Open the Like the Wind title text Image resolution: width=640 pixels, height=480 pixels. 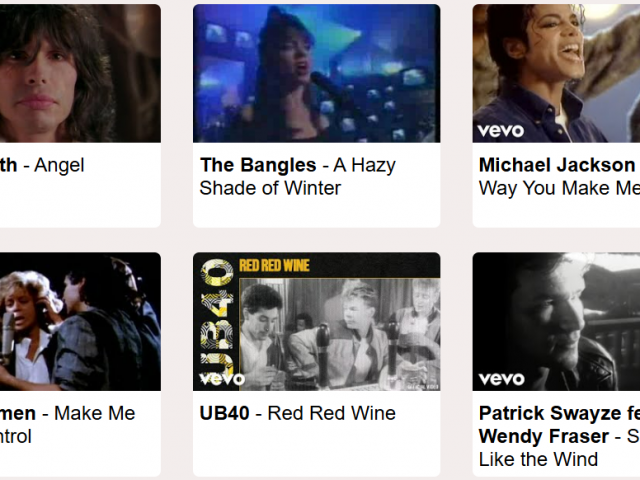tap(538, 459)
